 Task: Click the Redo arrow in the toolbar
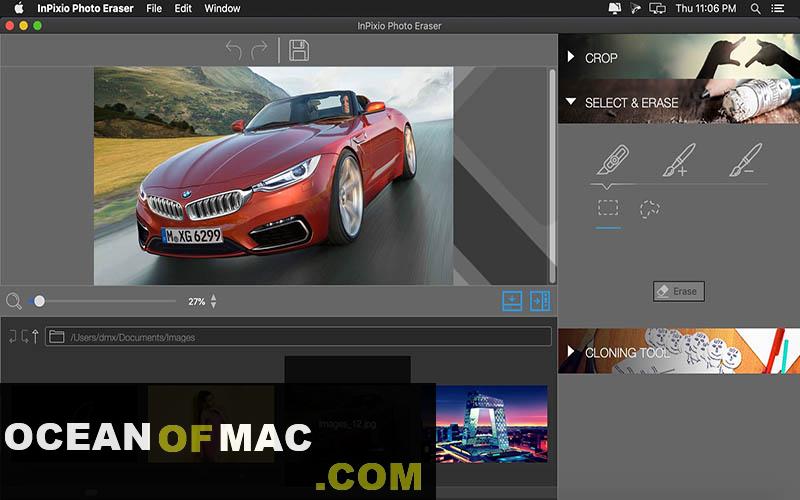point(259,50)
